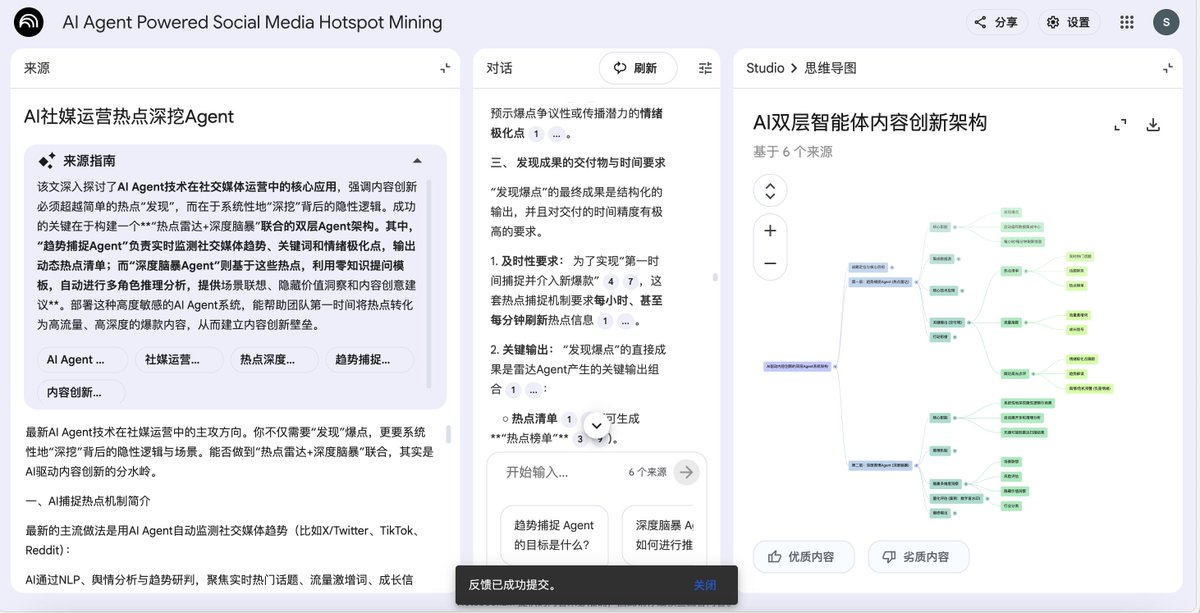Viewport: 1200px width, 613px height.
Task: Click the mind map root node
Action: click(797, 366)
